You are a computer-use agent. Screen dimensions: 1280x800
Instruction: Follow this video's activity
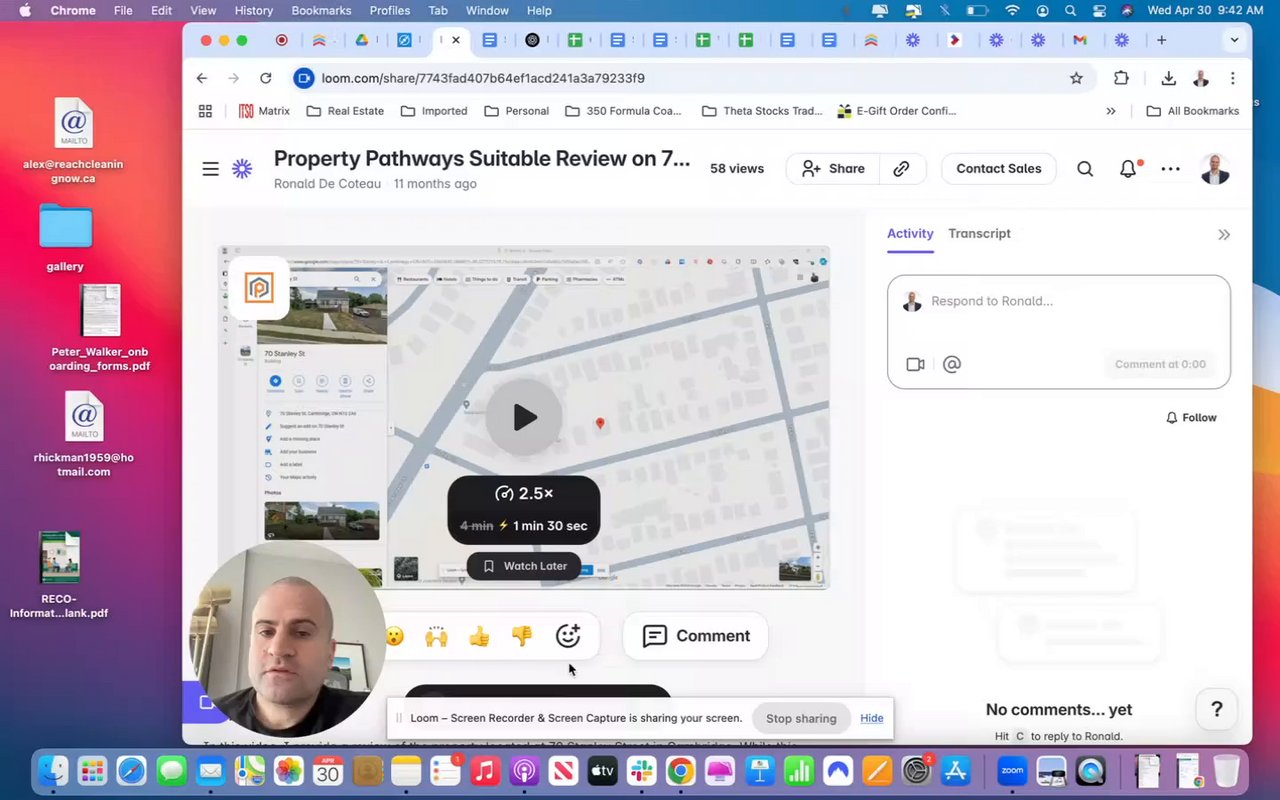tap(1191, 418)
